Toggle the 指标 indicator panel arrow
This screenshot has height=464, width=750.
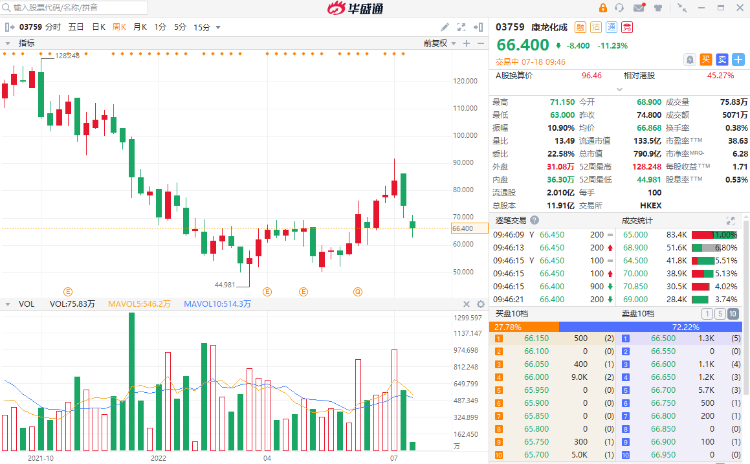pyautogui.click(x=7, y=43)
